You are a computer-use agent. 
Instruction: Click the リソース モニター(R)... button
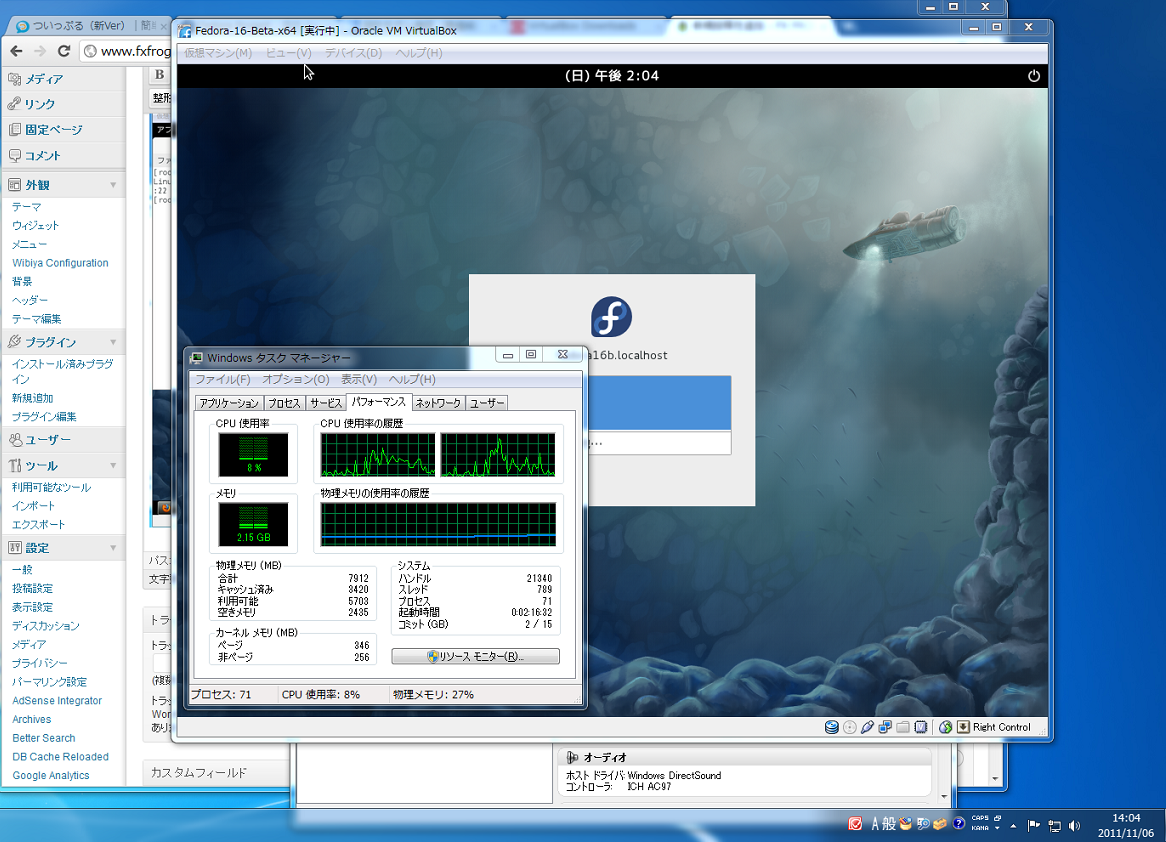(x=475, y=657)
